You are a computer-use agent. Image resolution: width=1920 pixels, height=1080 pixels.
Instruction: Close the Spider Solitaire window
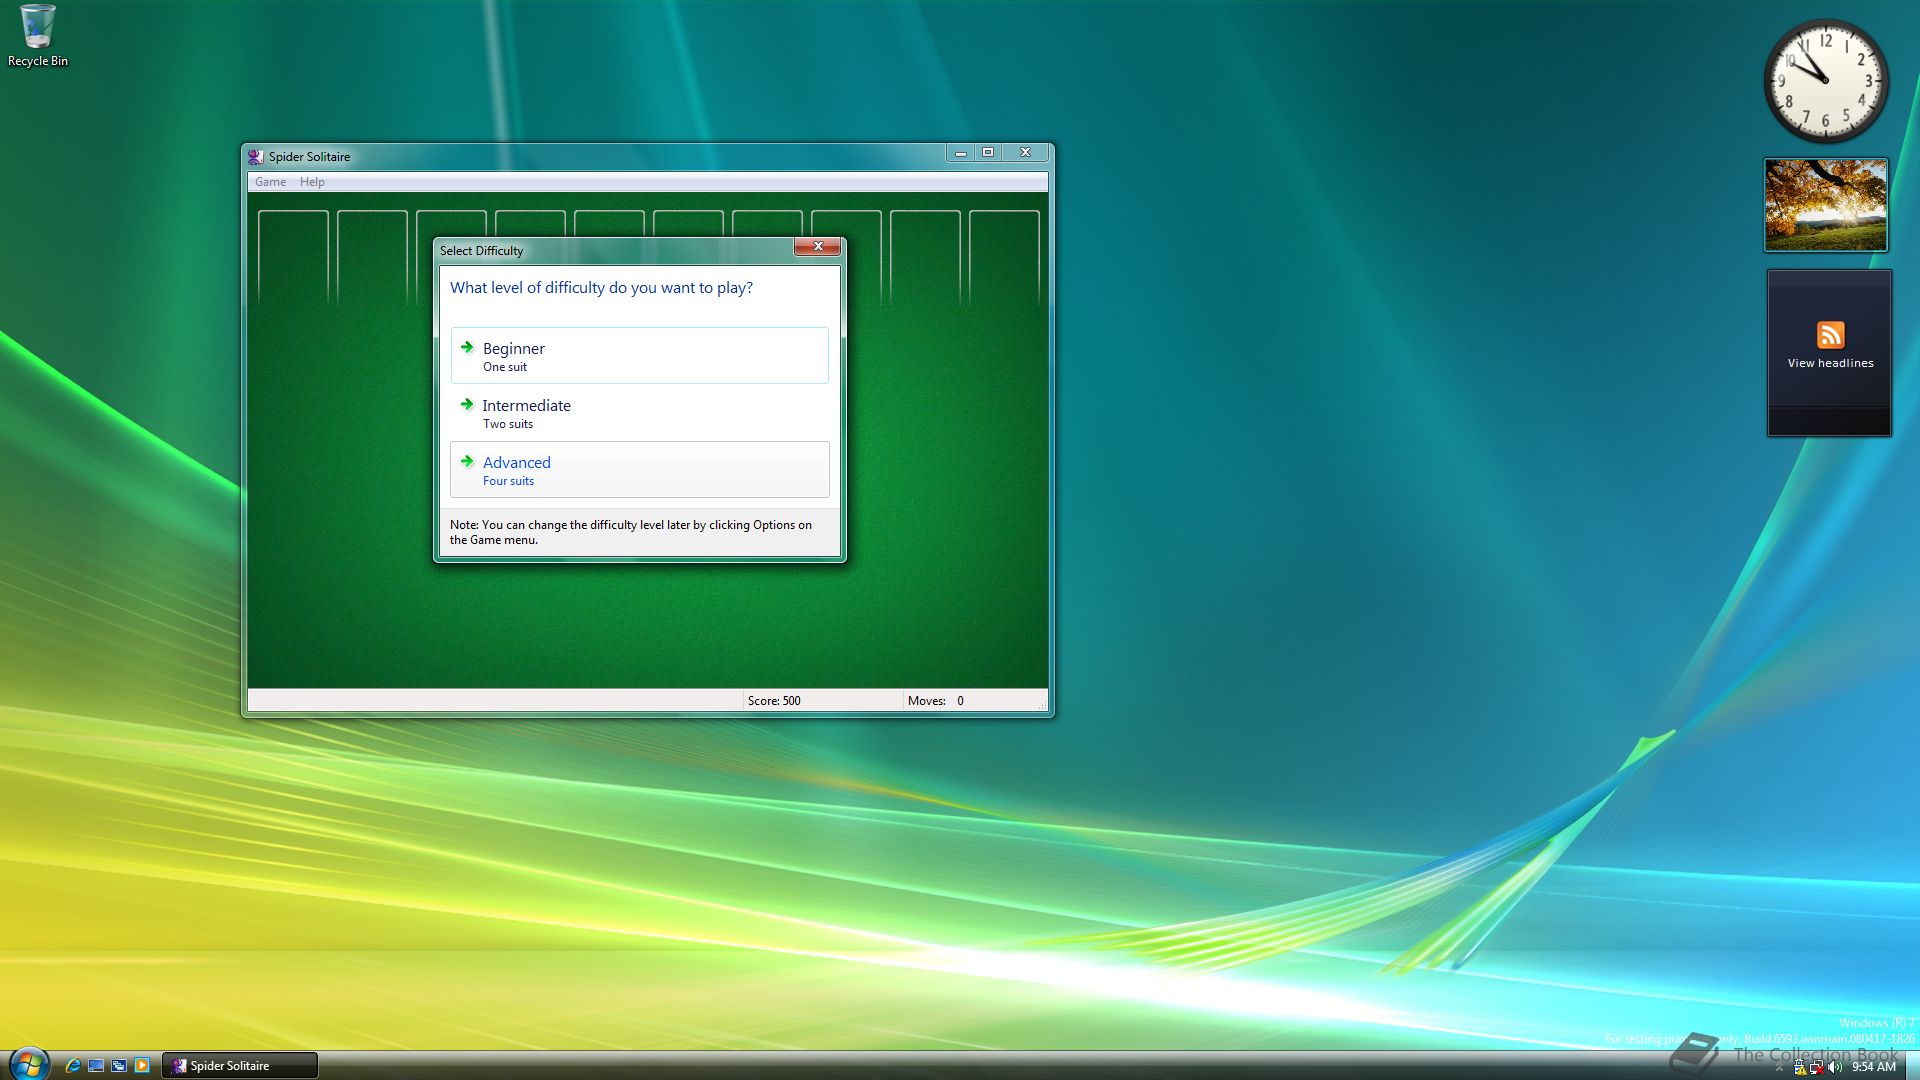(1025, 153)
